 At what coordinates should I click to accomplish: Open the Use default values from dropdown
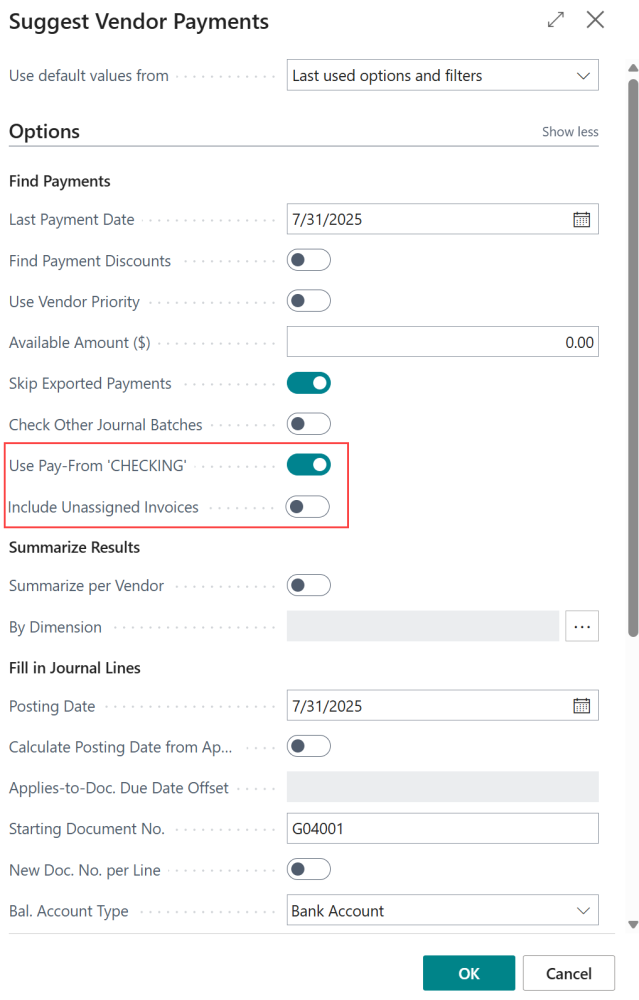pyautogui.click(x=583, y=74)
